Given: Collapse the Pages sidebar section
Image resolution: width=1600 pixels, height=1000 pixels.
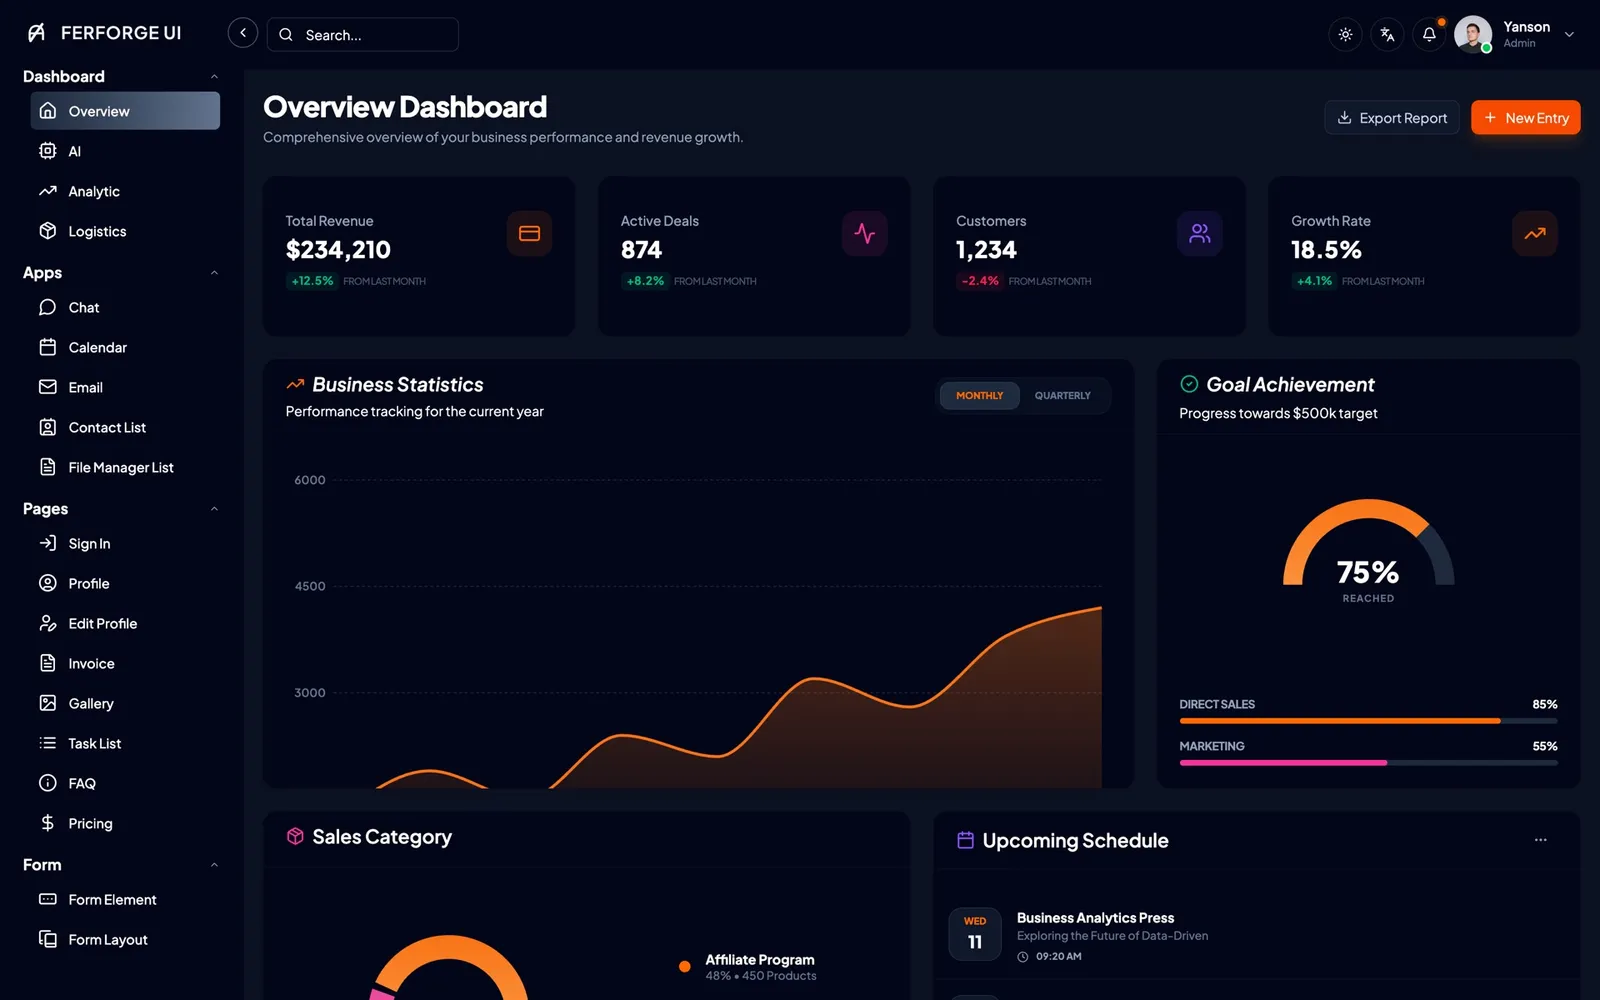Looking at the screenshot, I should pyautogui.click(x=214, y=509).
